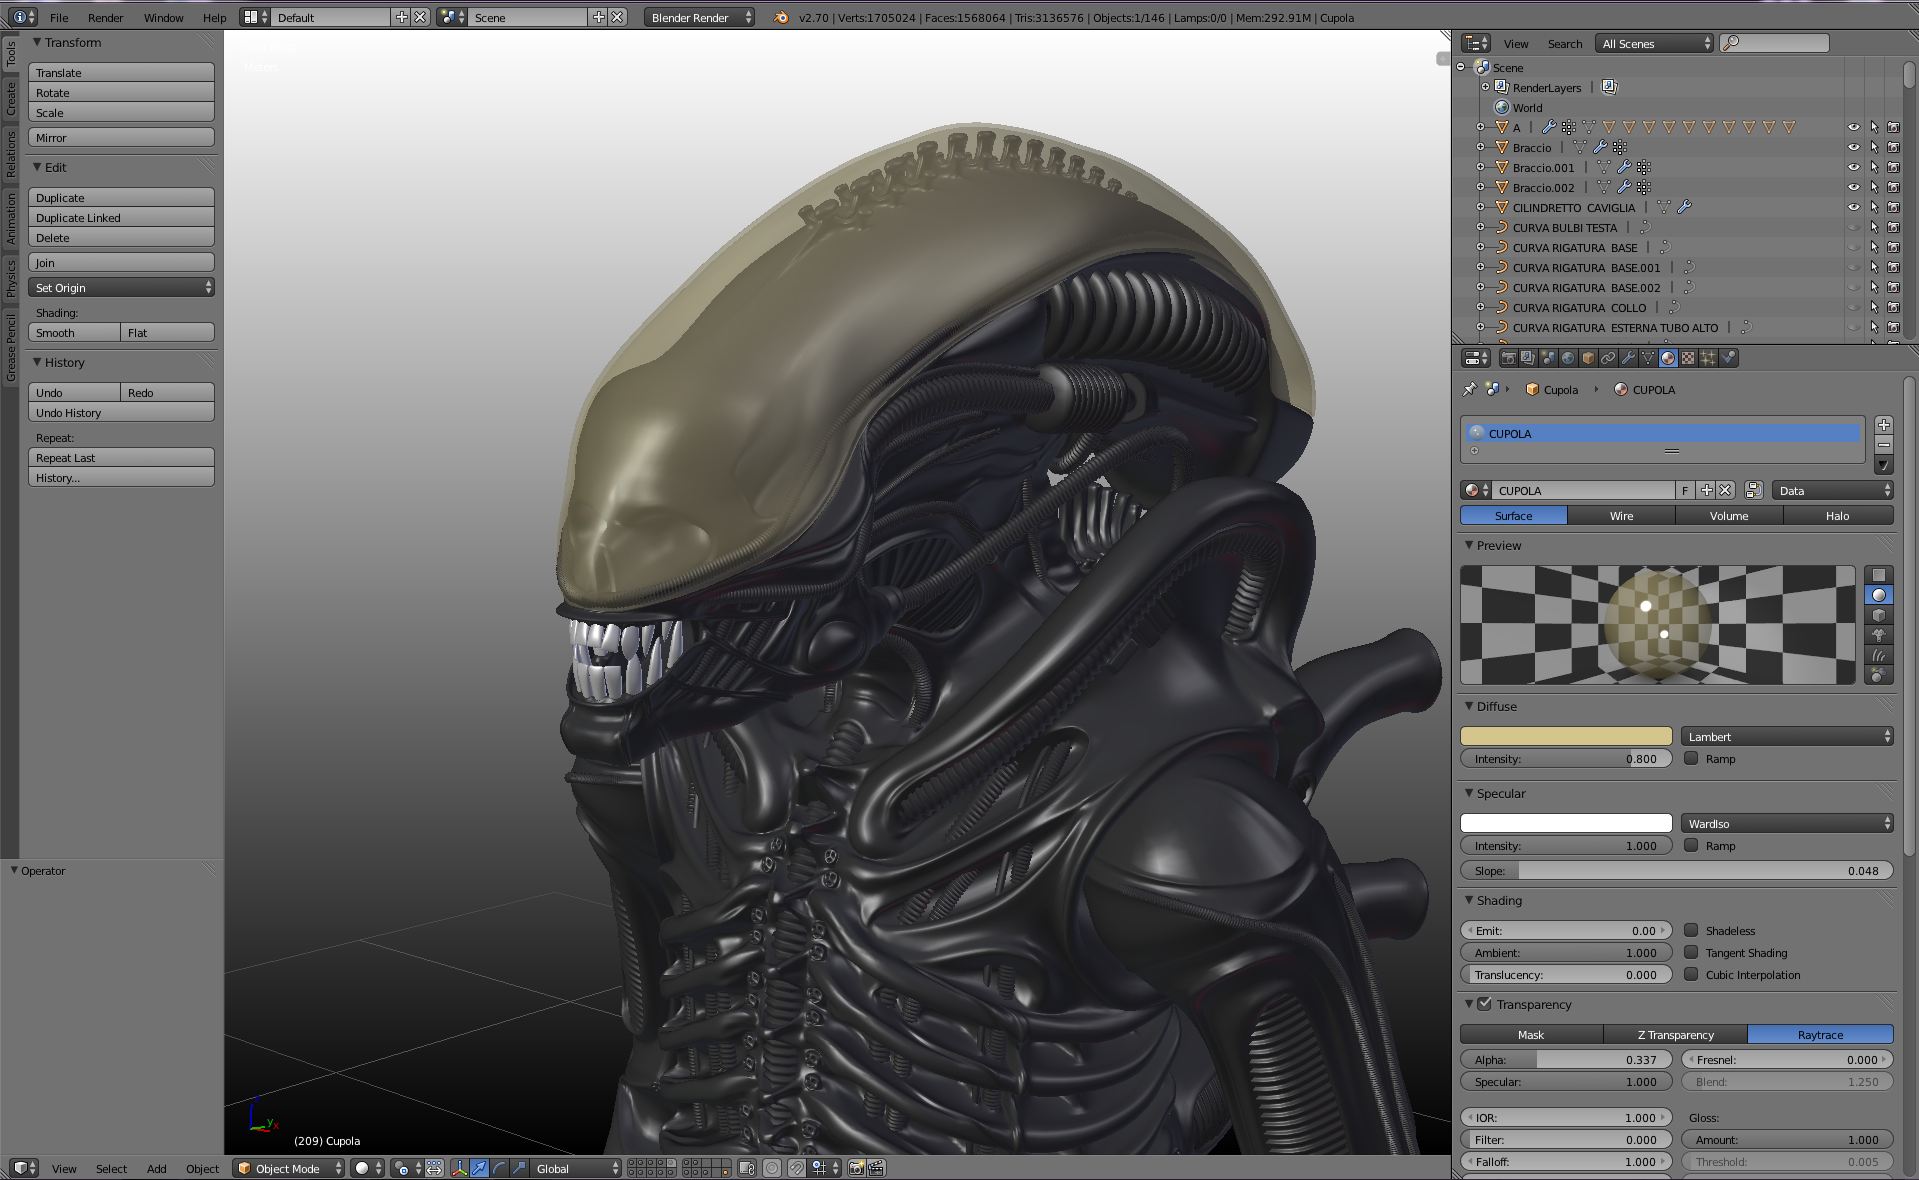Click the Join button

(x=121, y=262)
